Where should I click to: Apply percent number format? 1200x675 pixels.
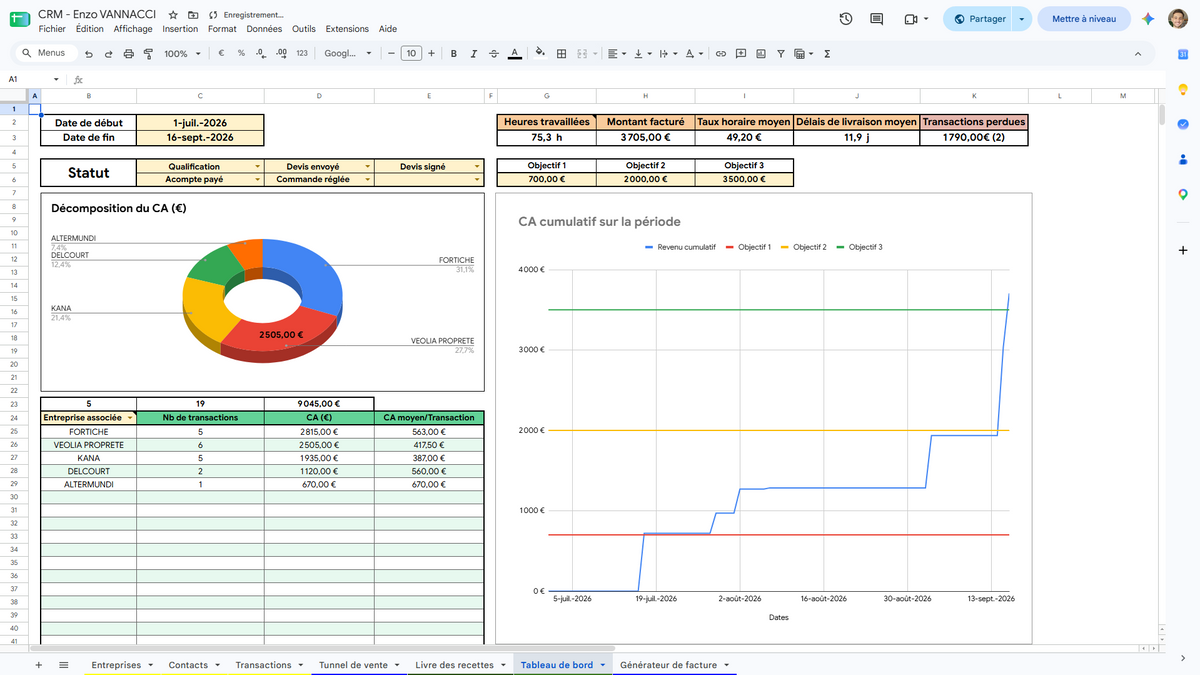click(x=241, y=54)
